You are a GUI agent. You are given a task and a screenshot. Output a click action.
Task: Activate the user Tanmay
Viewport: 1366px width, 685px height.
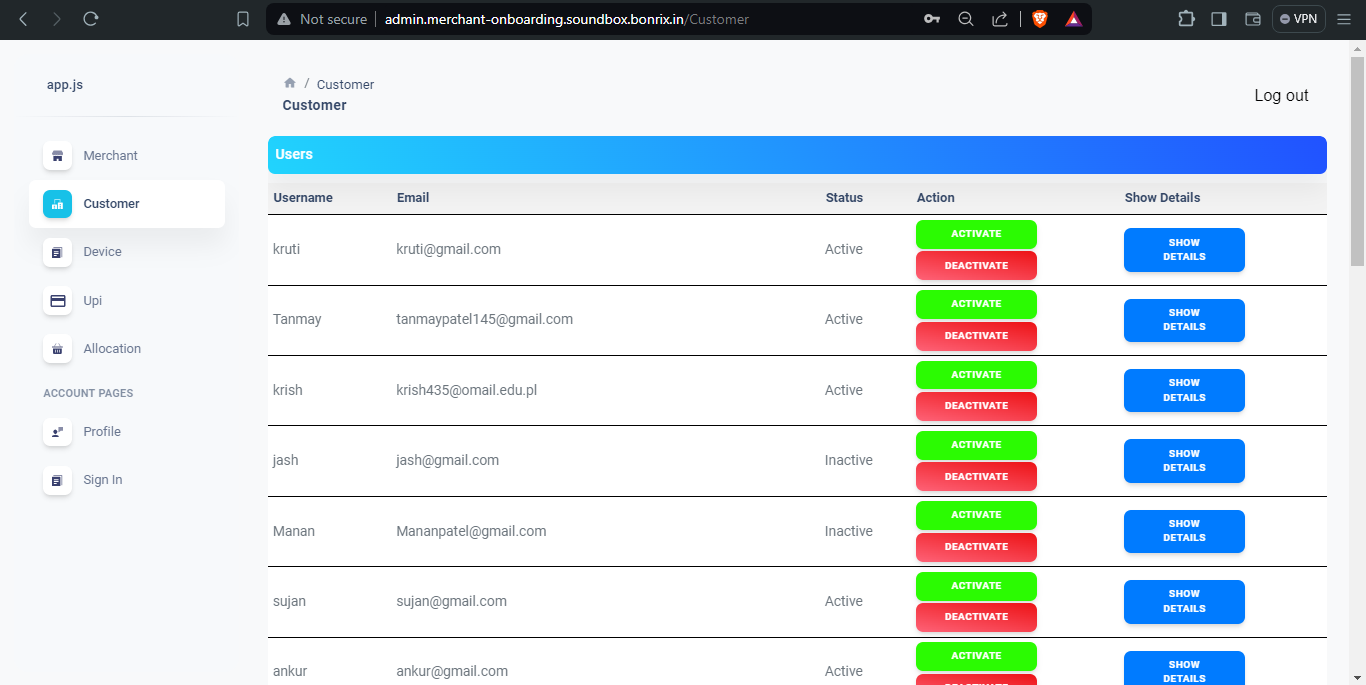[976, 304]
